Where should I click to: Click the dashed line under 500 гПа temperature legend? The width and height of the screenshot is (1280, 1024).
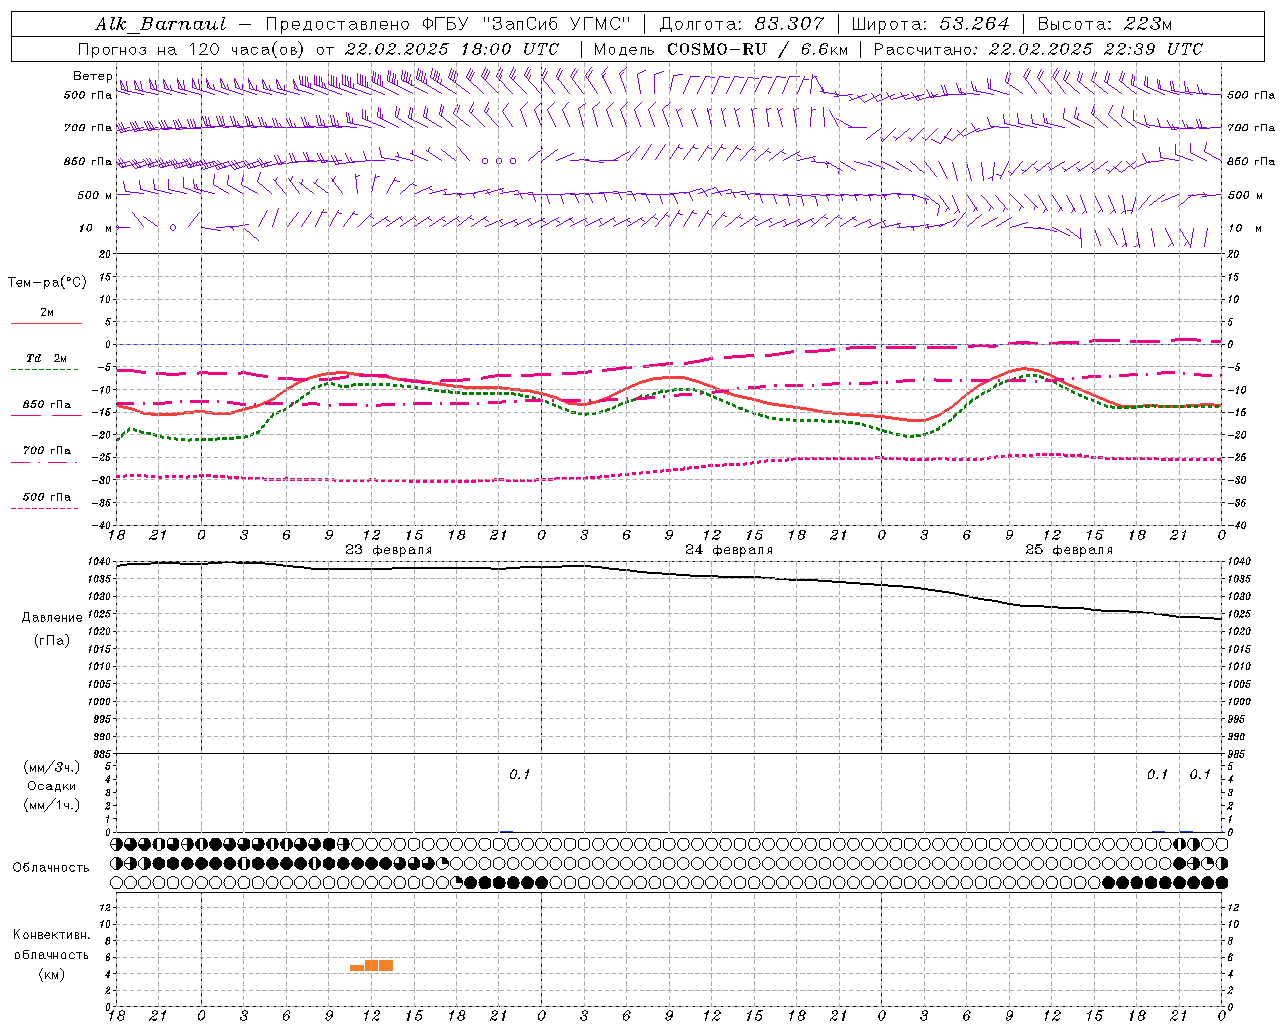click(44, 509)
